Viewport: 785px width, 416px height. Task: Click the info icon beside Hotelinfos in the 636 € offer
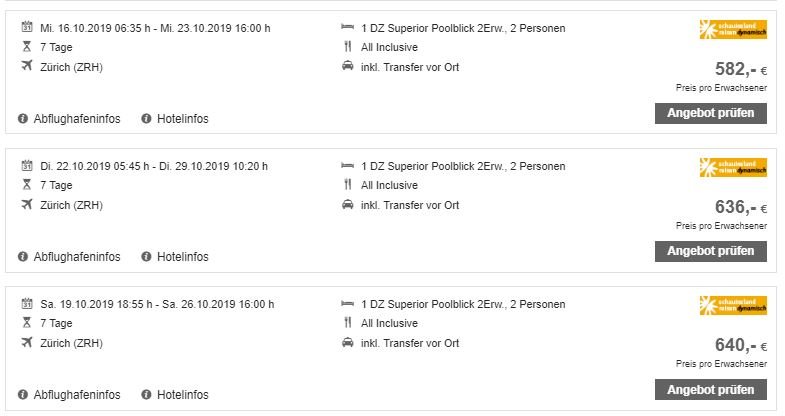(146, 257)
